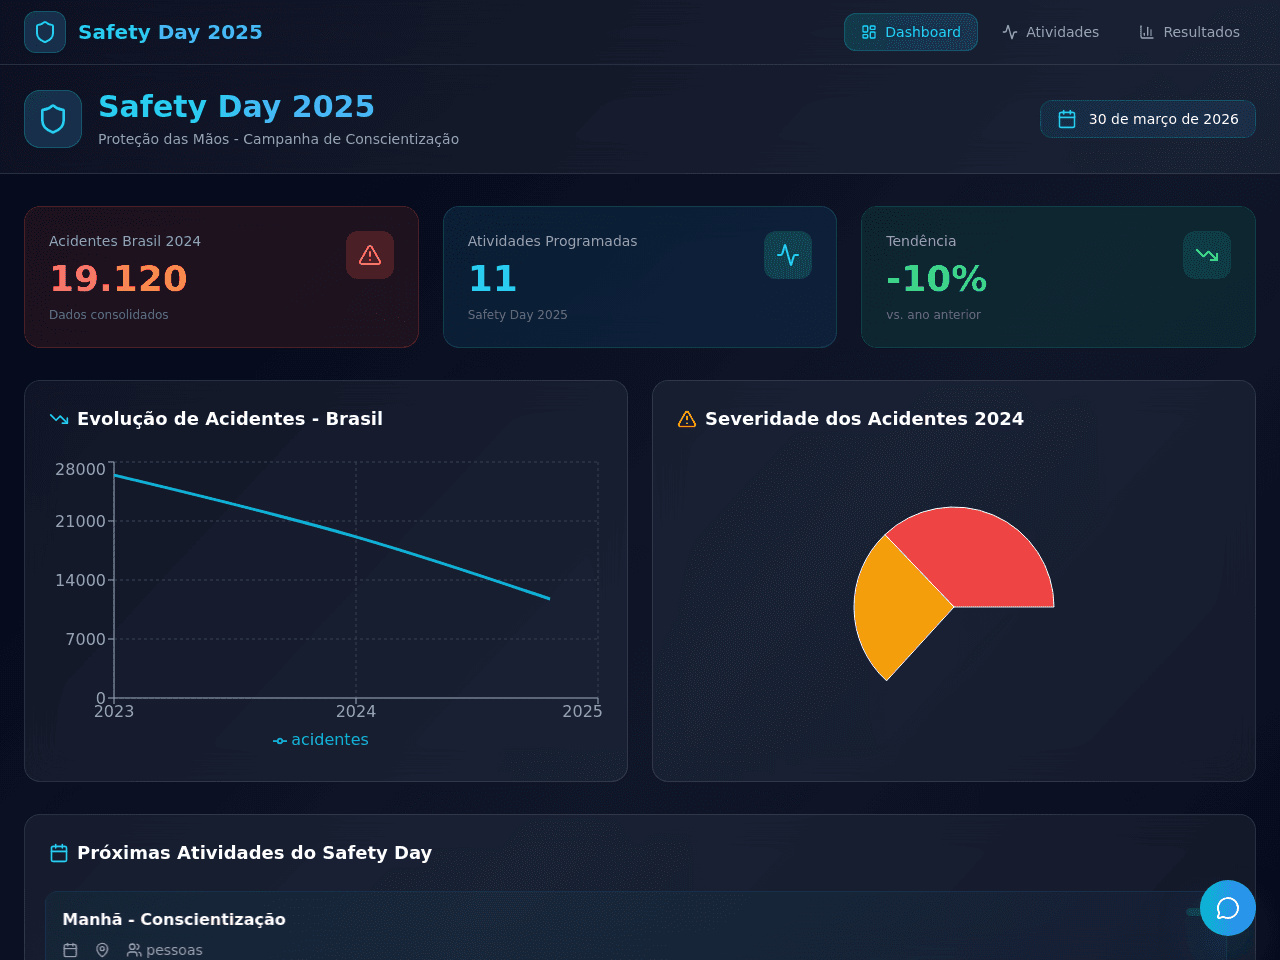Click the location pin icon in Manhã activity row

(102, 950)
